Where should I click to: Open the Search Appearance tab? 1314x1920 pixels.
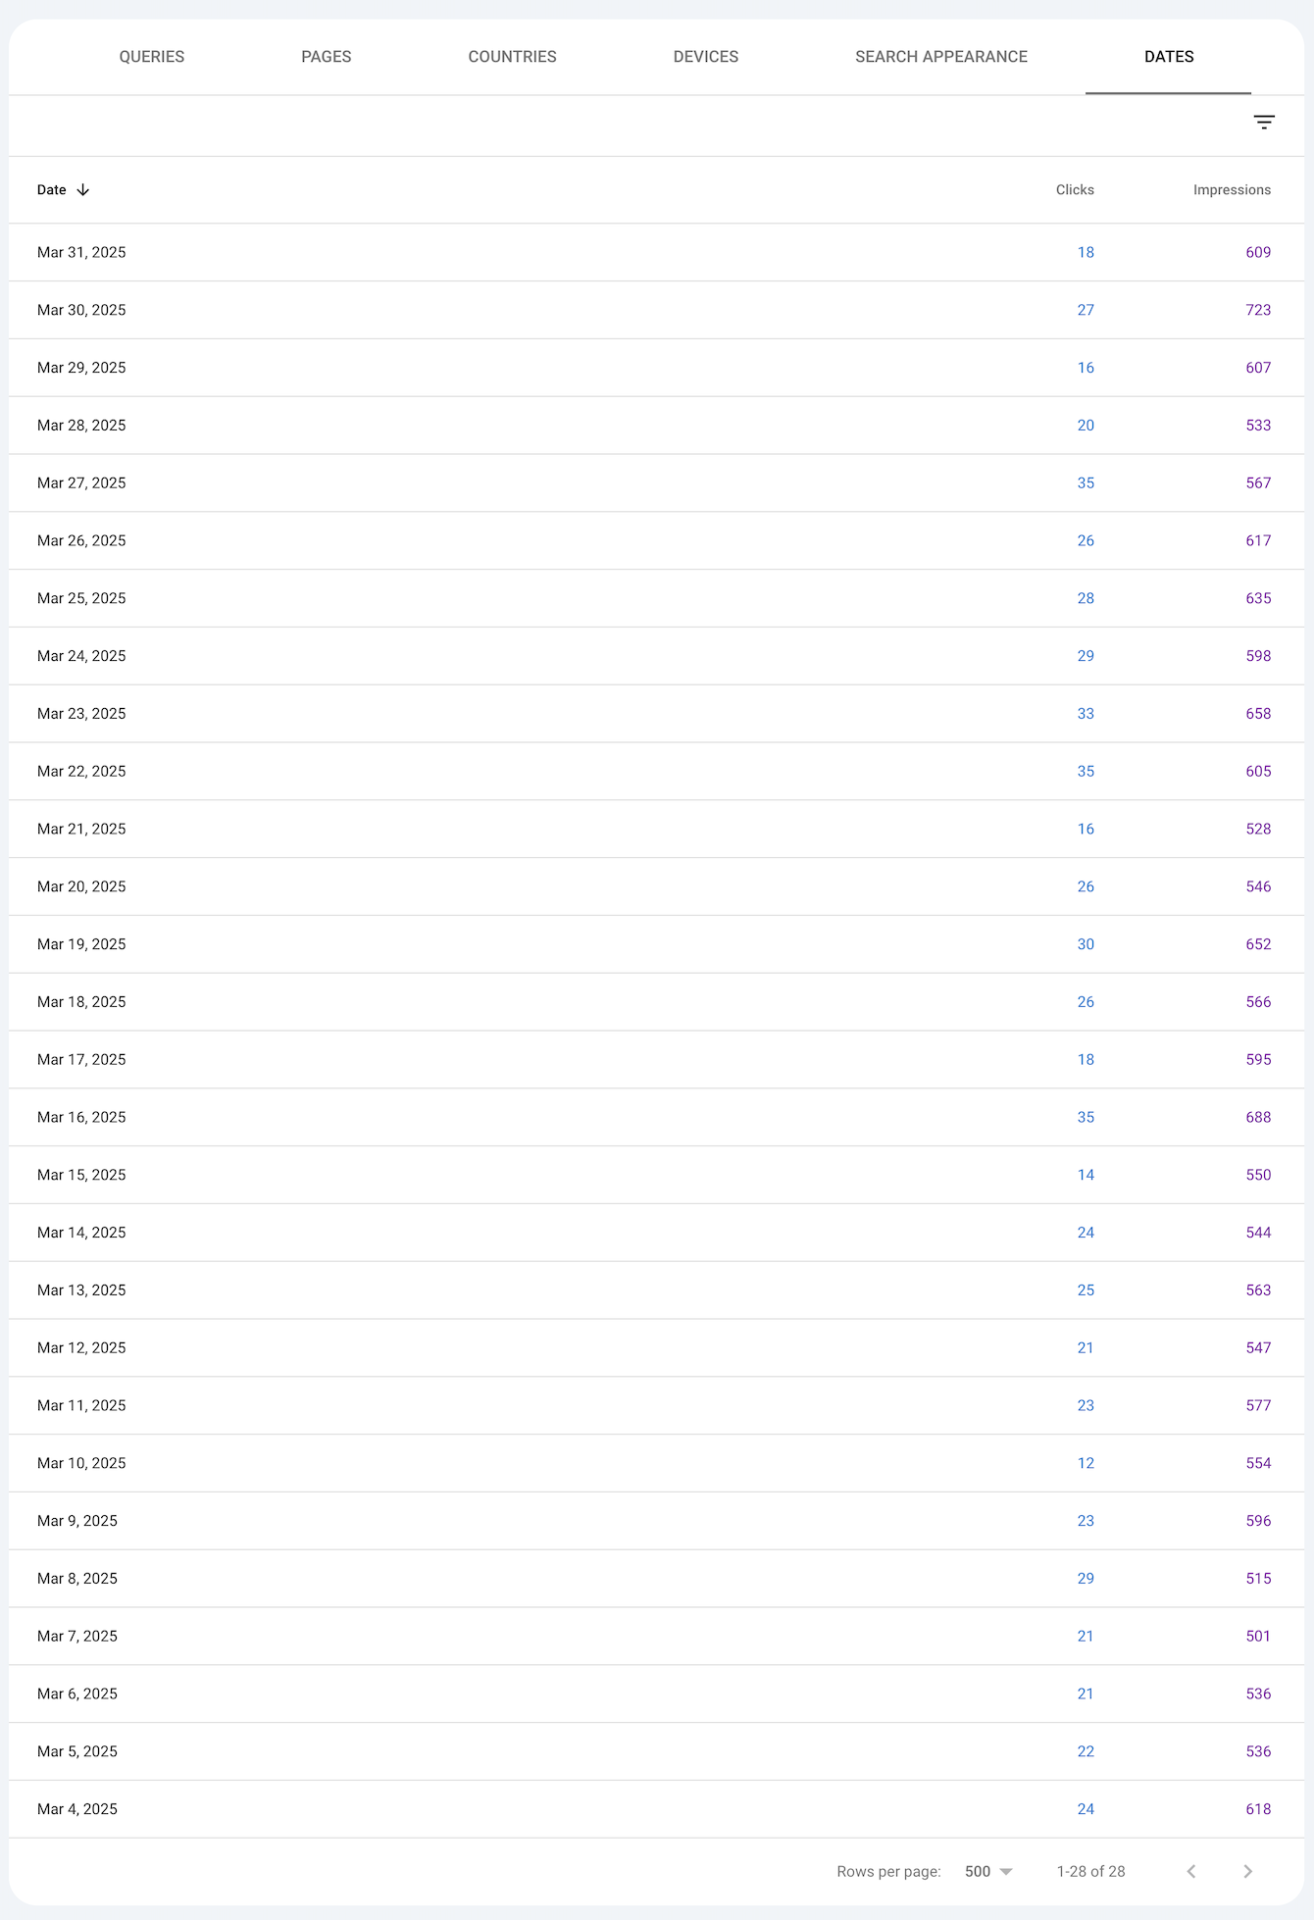(941, 57)
